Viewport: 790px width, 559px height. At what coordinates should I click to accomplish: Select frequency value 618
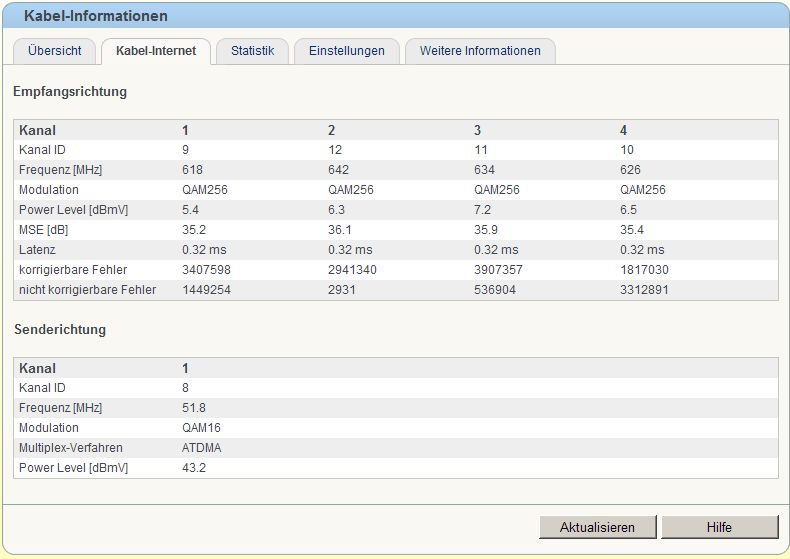click(x=192, y=170)
